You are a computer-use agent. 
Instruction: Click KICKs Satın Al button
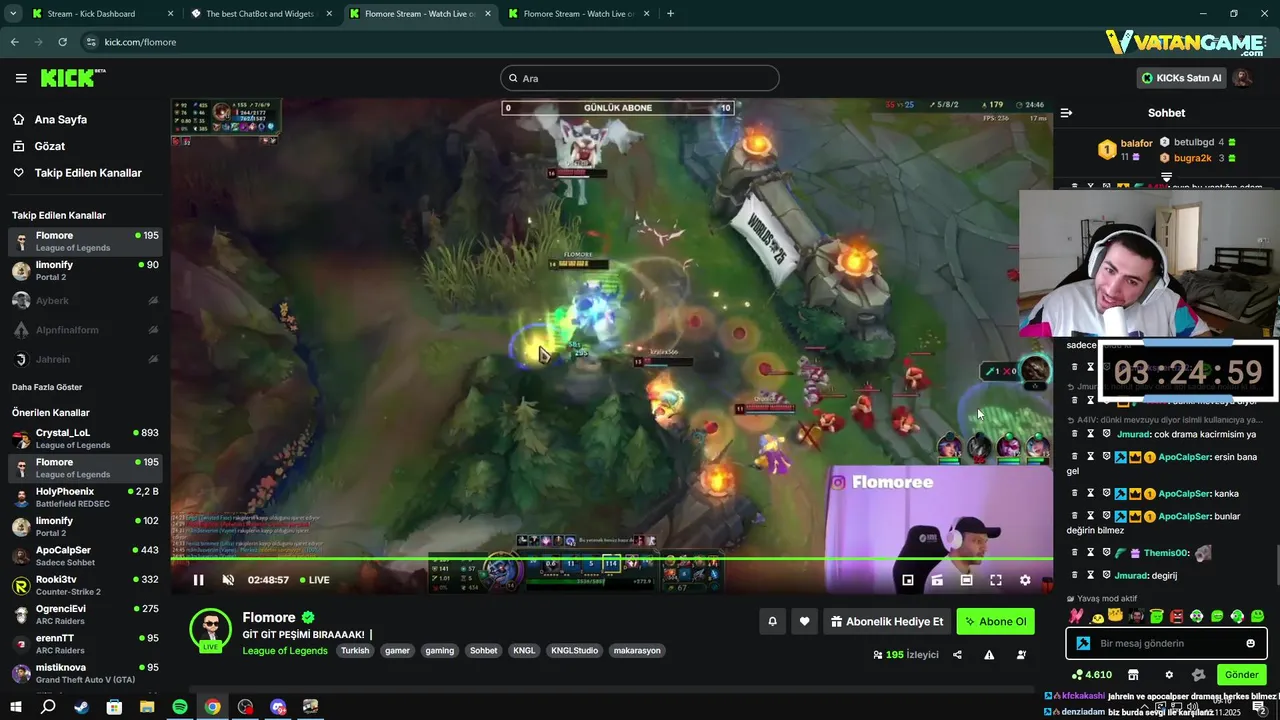pyautogui.click(x=1181, y=78)
